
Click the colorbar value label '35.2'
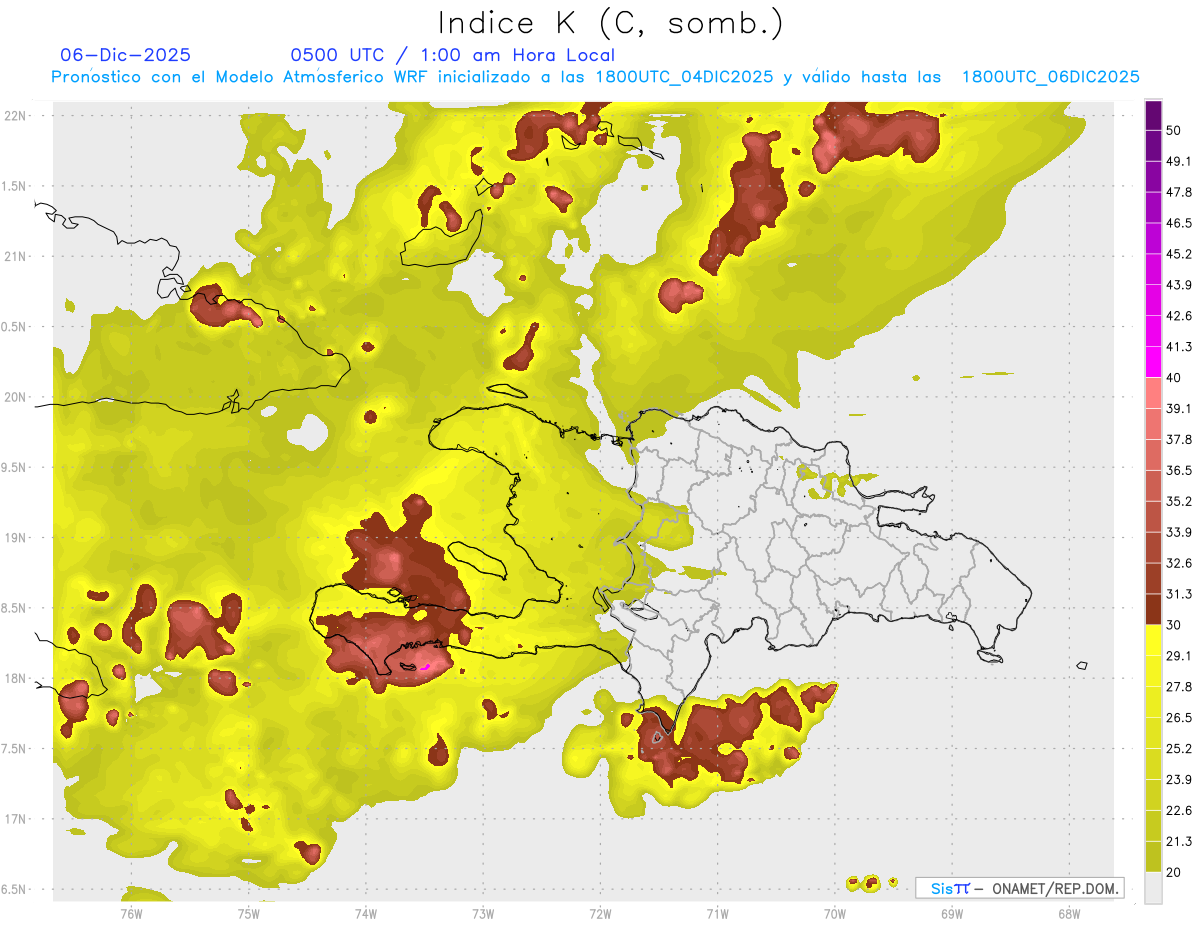1178,501
